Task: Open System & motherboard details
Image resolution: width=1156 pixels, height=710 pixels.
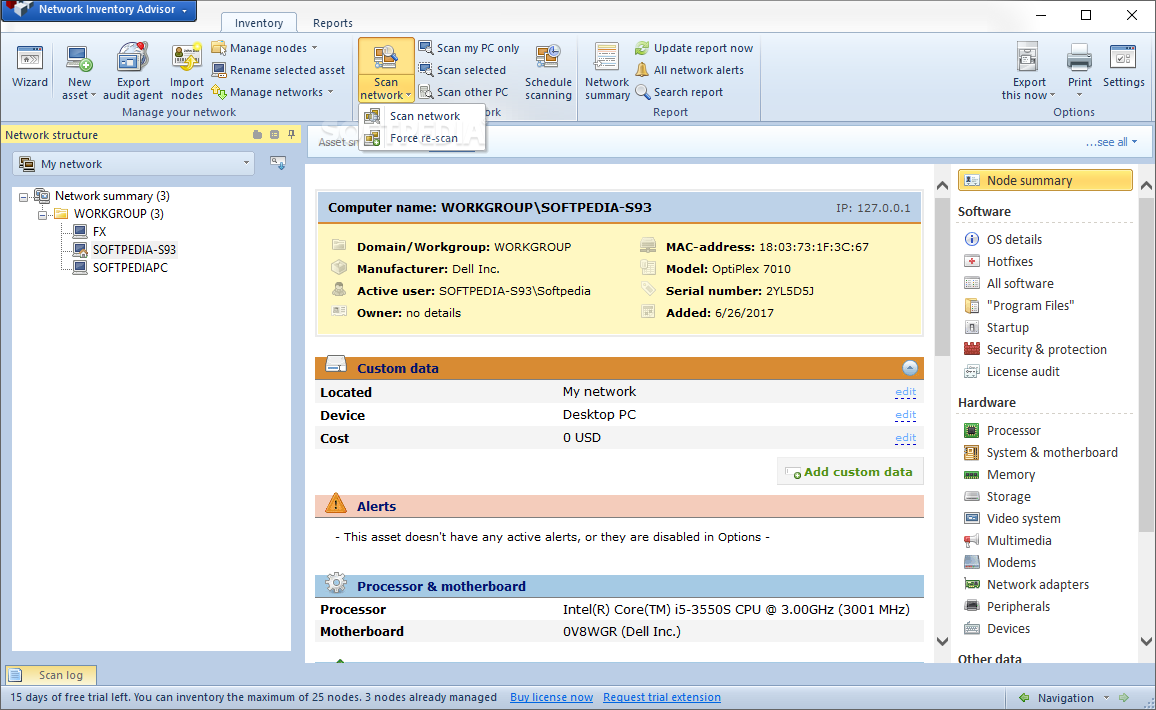Action: pyautogui.click(x=1051, y=453)
